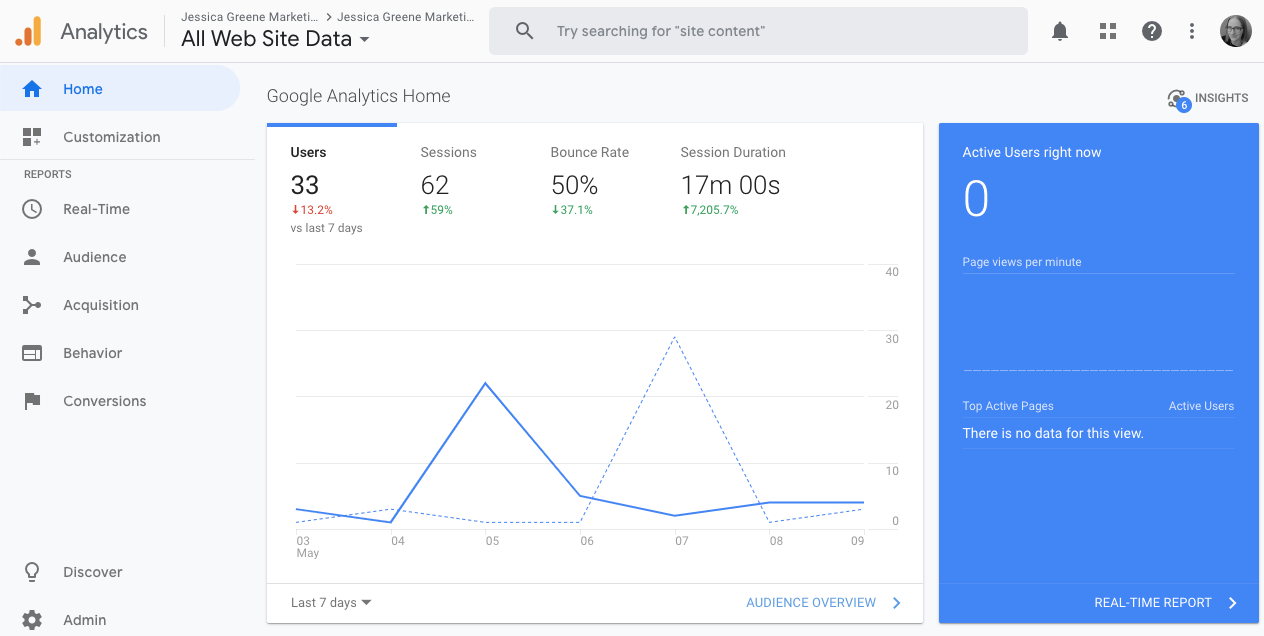The height and width of the screenshot is (636, 1264).
Task: Click the second Jessica Greene Marketi... breadcrumb
Action: [x=406, y=17]
